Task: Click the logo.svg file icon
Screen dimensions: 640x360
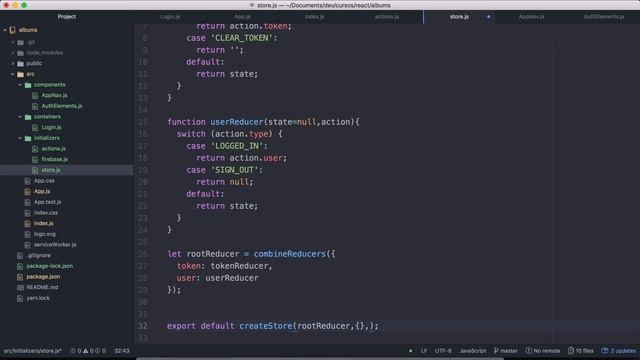Action: (27, 234)
